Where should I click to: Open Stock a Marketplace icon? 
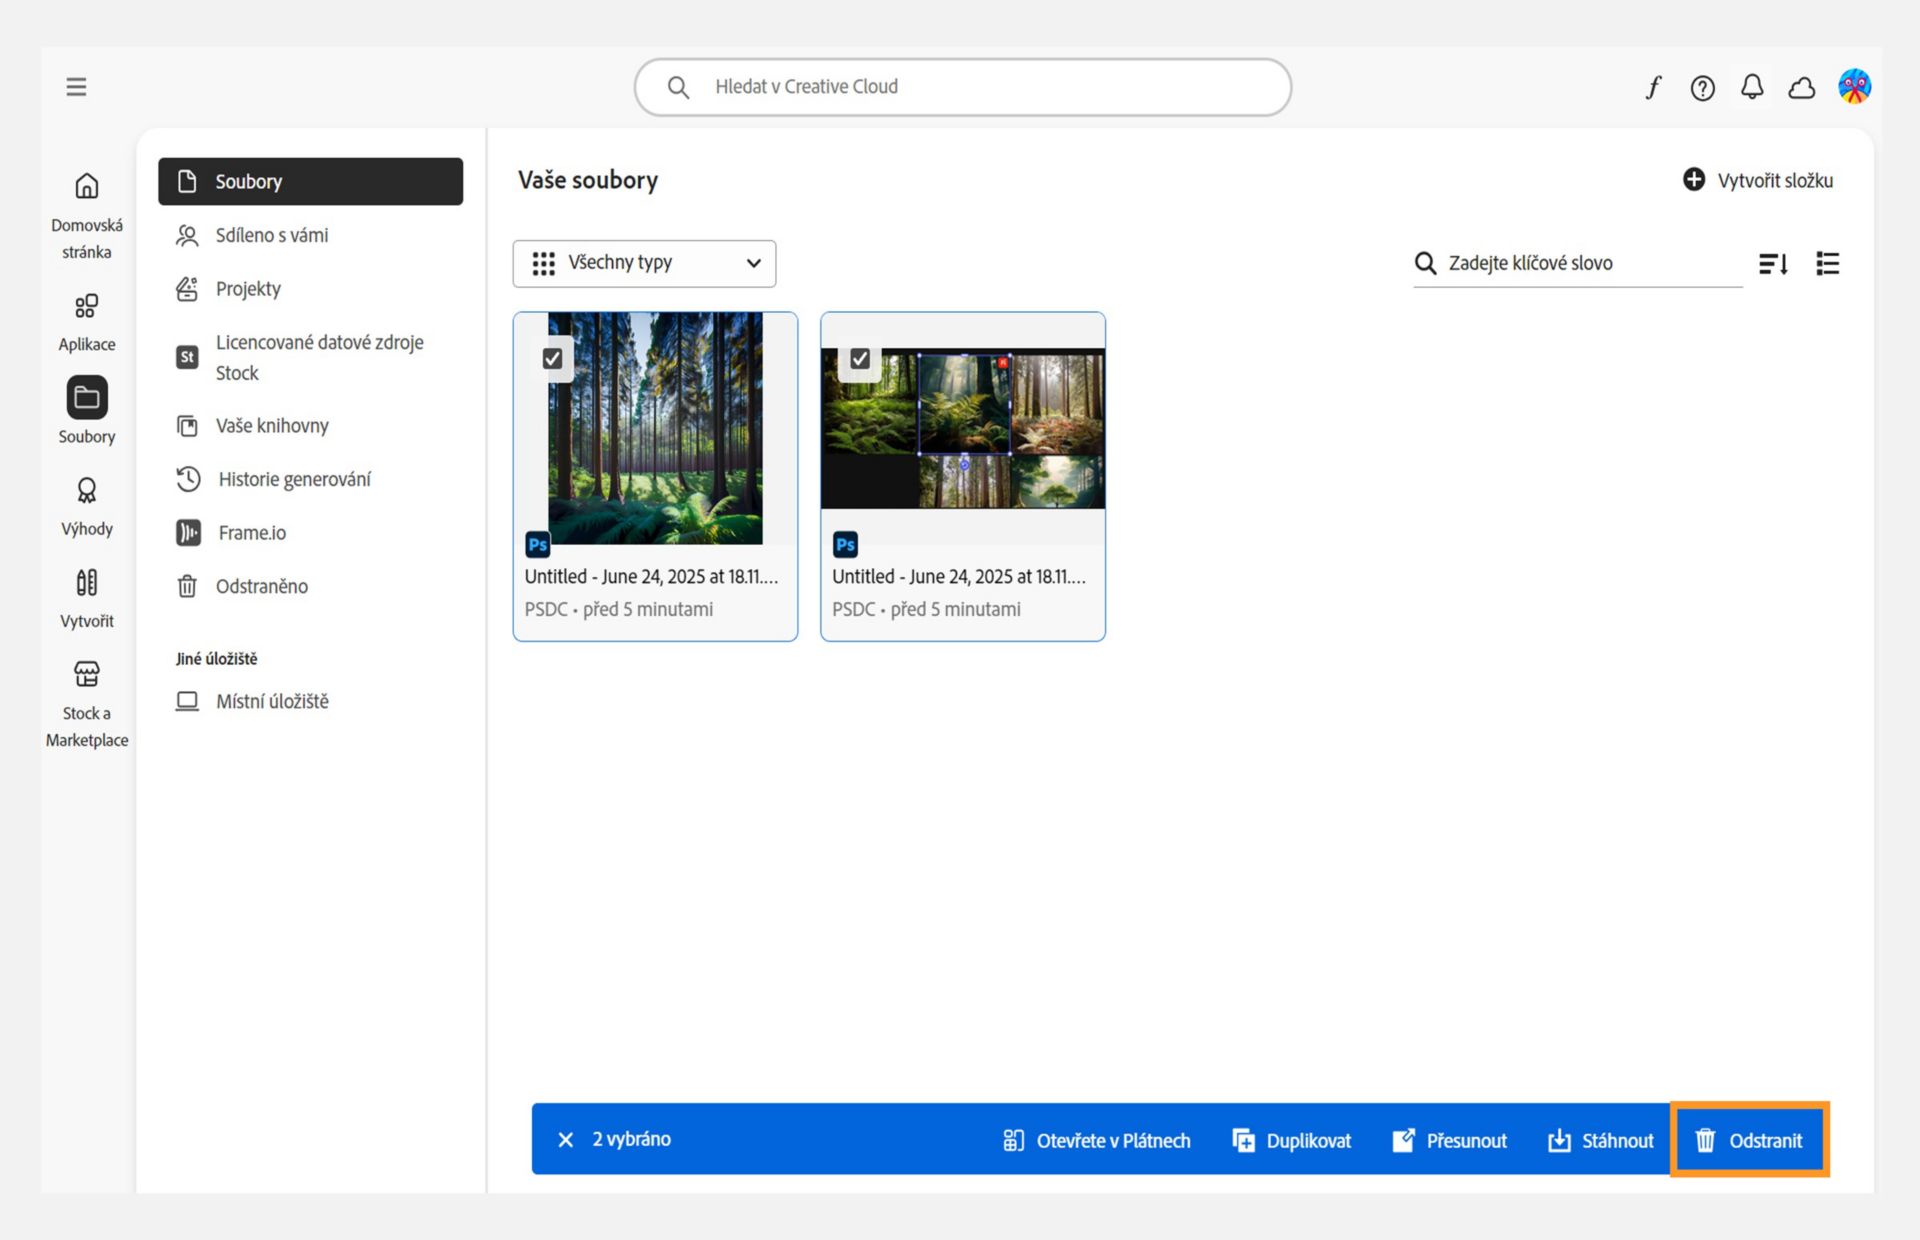[87, 674]
